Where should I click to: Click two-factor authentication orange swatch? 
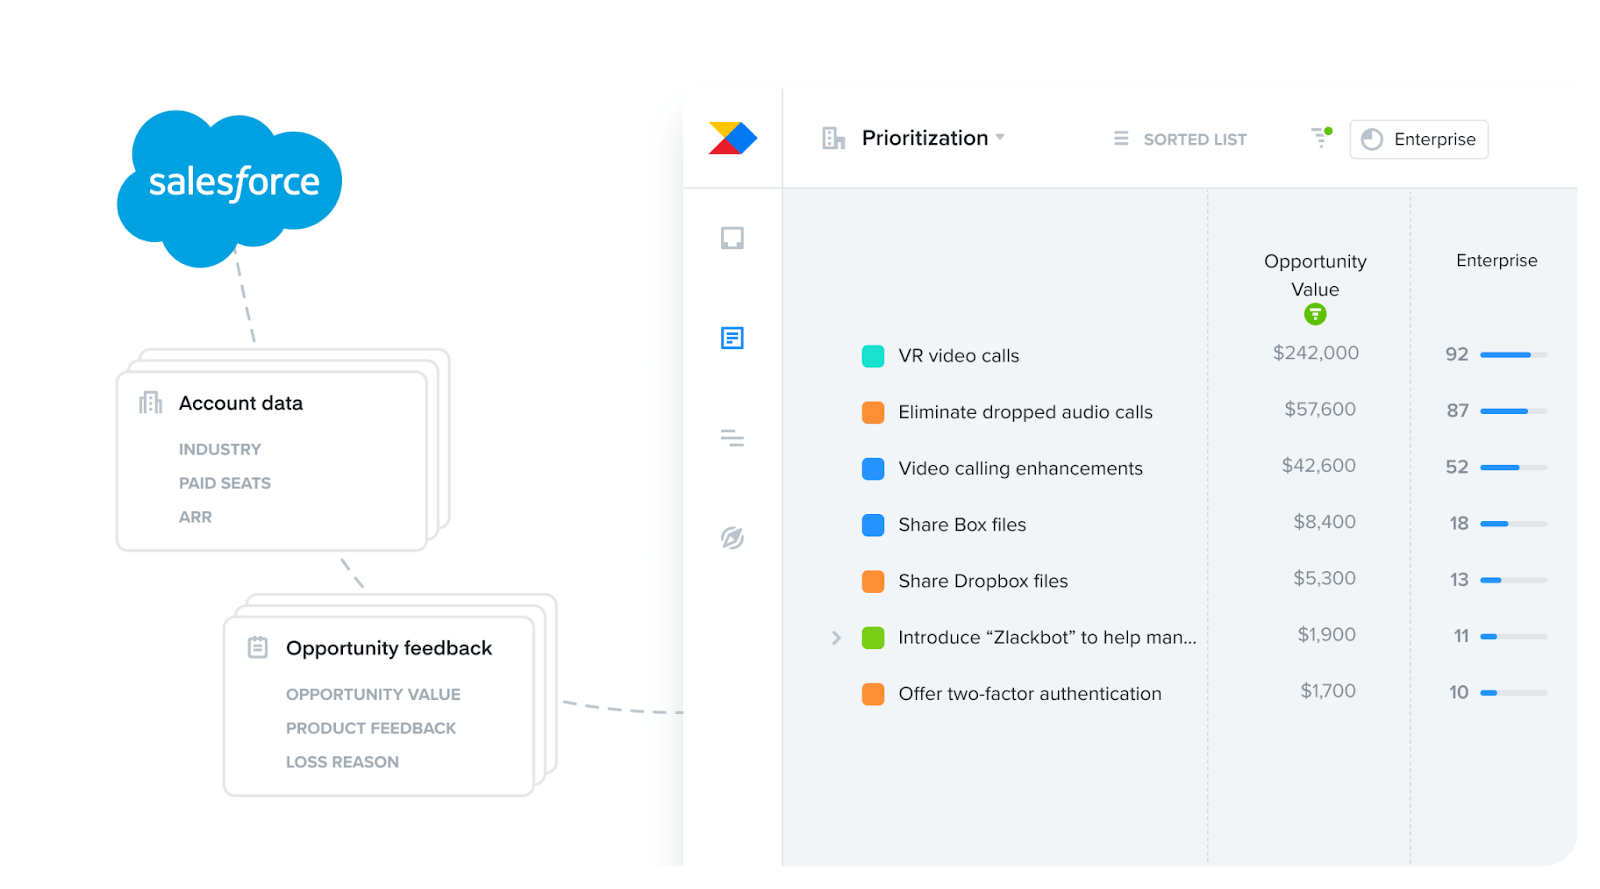click(873, 694)
